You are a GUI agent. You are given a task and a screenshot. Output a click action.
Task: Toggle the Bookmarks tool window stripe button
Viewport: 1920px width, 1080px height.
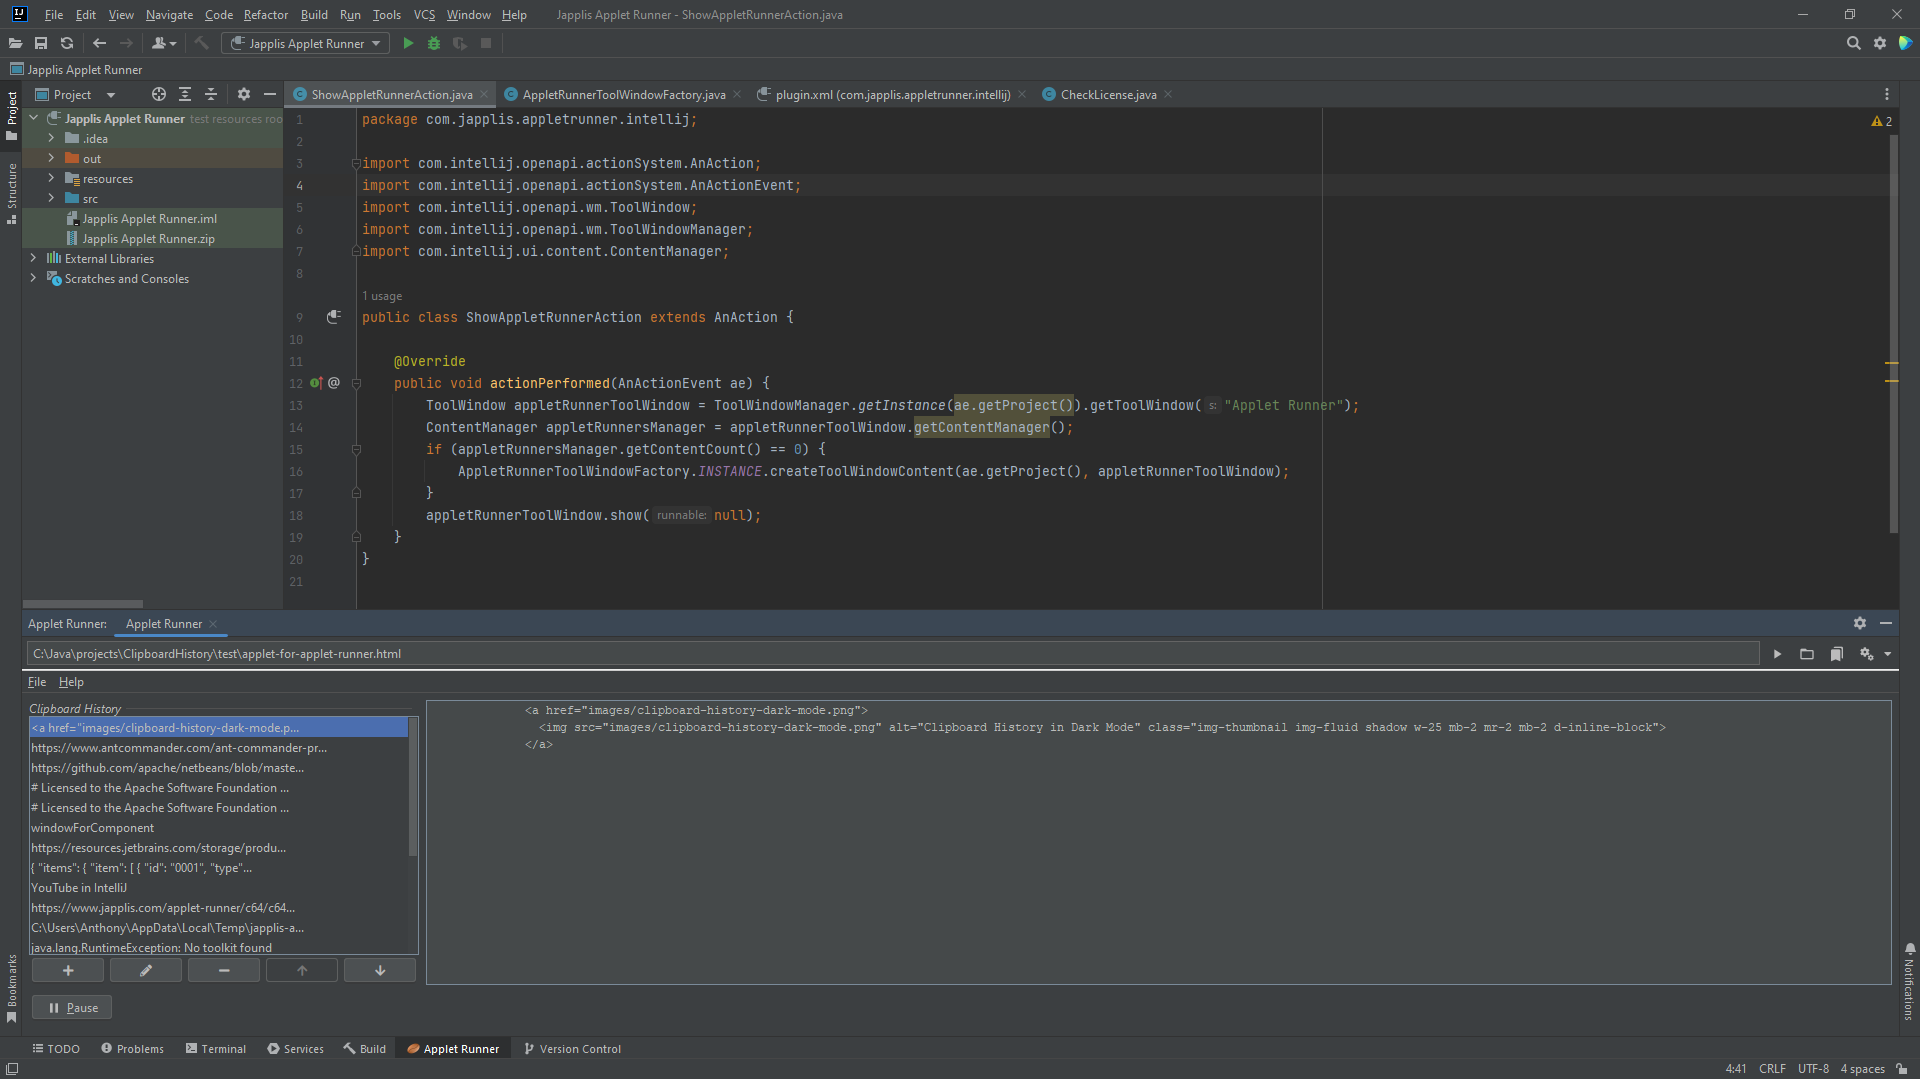tap(11, 988)
